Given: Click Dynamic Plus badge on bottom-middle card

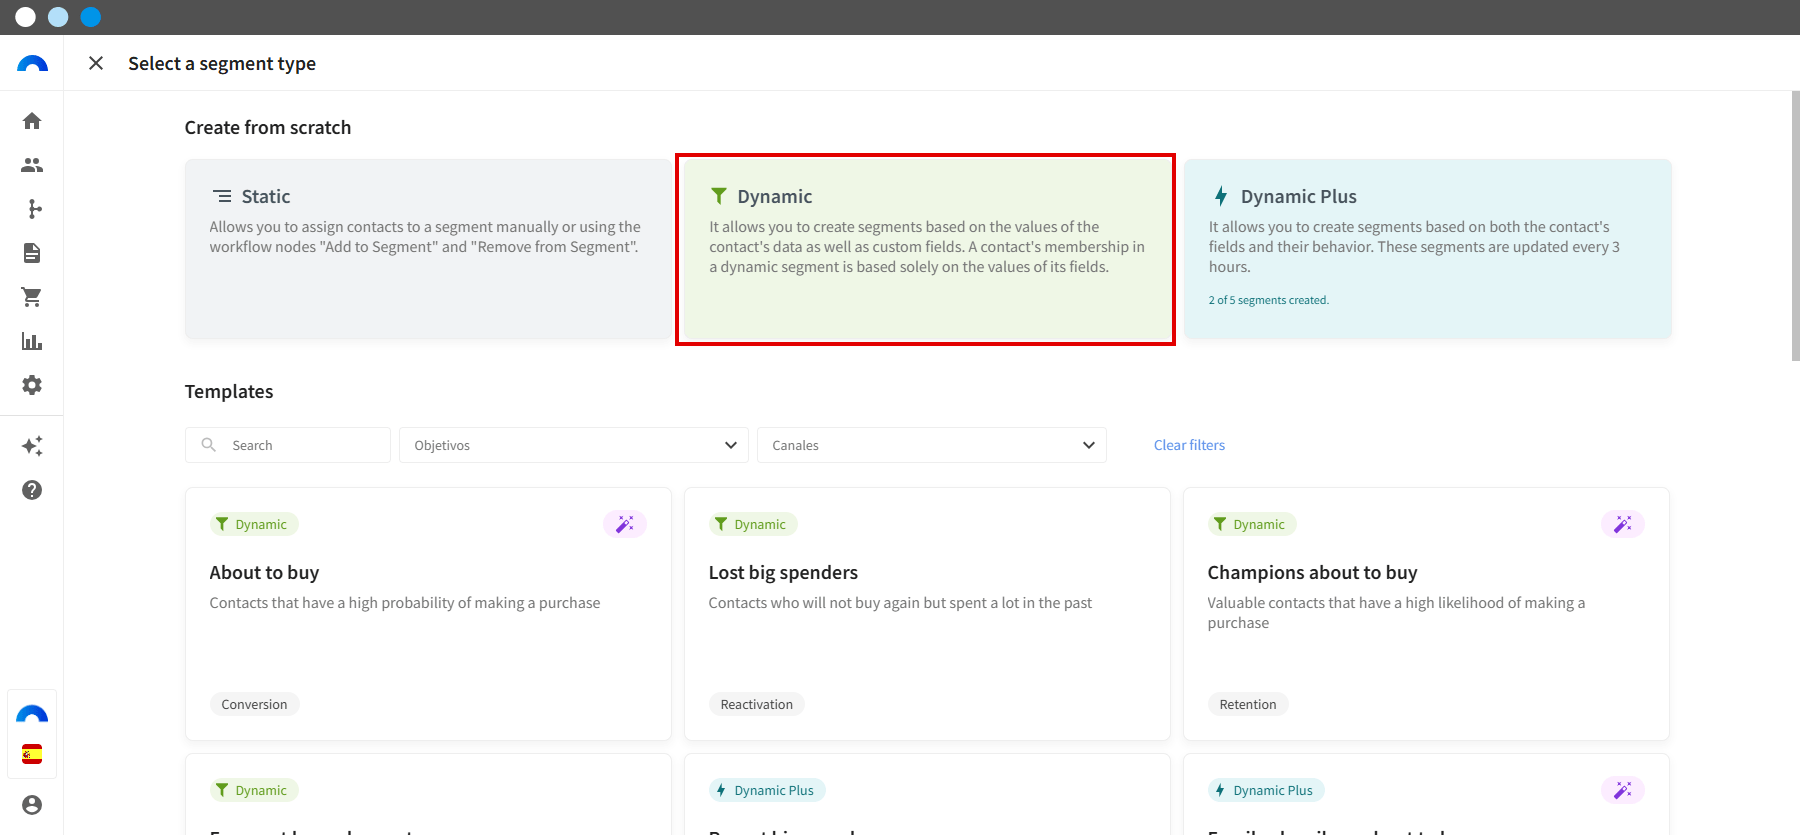Looking at the screenshot, I should tap(767, 790).
